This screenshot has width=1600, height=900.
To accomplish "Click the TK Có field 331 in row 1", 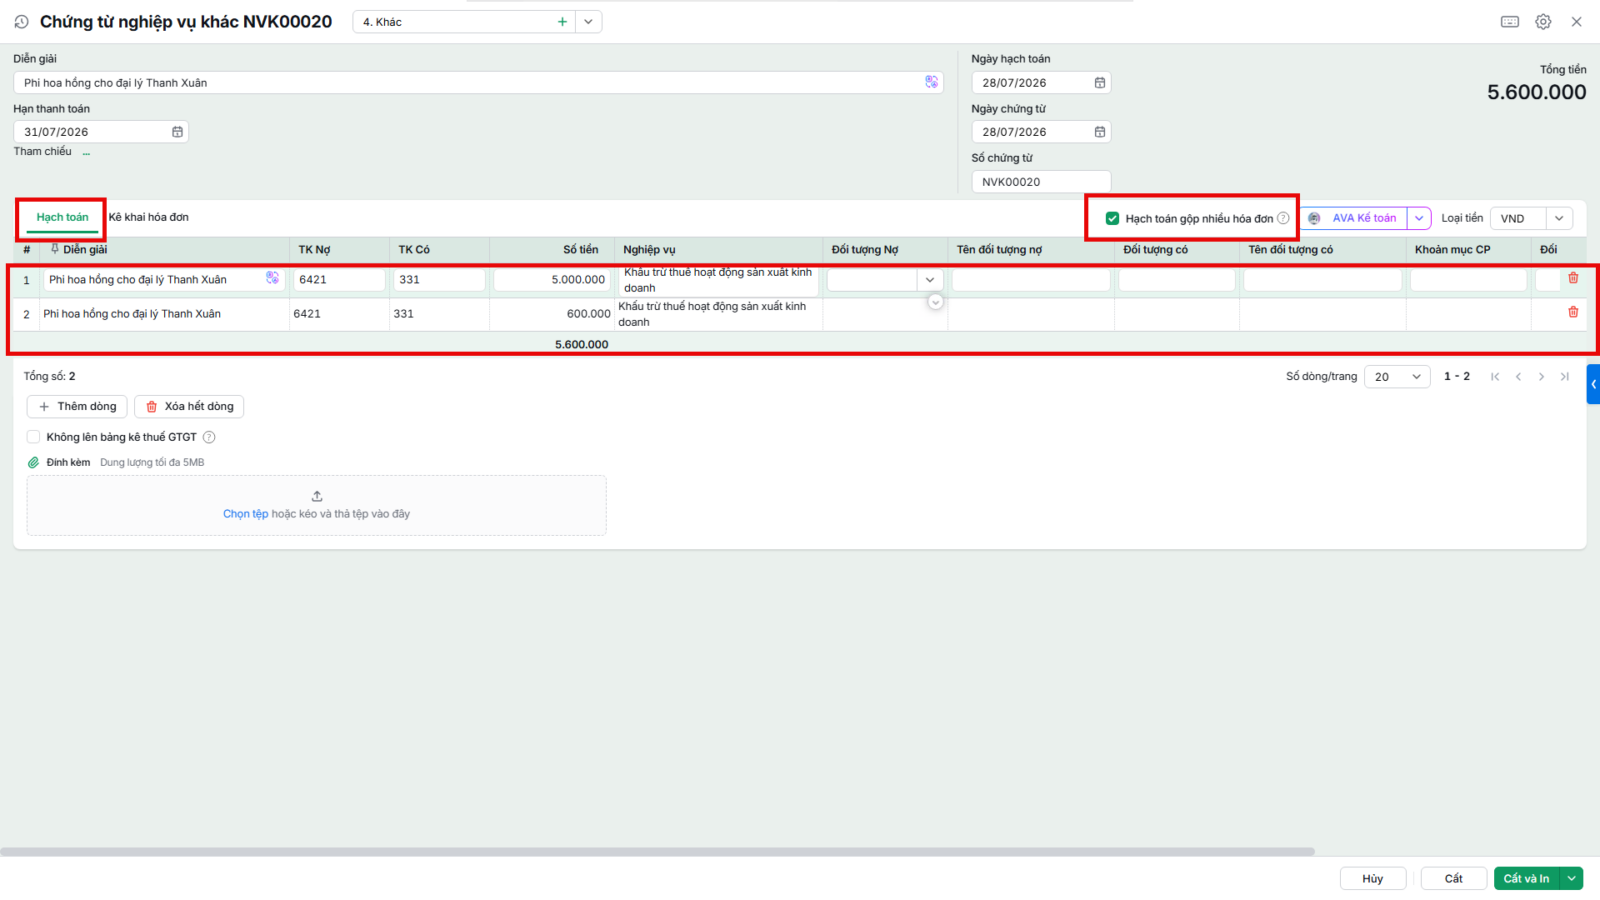I will coord(439,280).
